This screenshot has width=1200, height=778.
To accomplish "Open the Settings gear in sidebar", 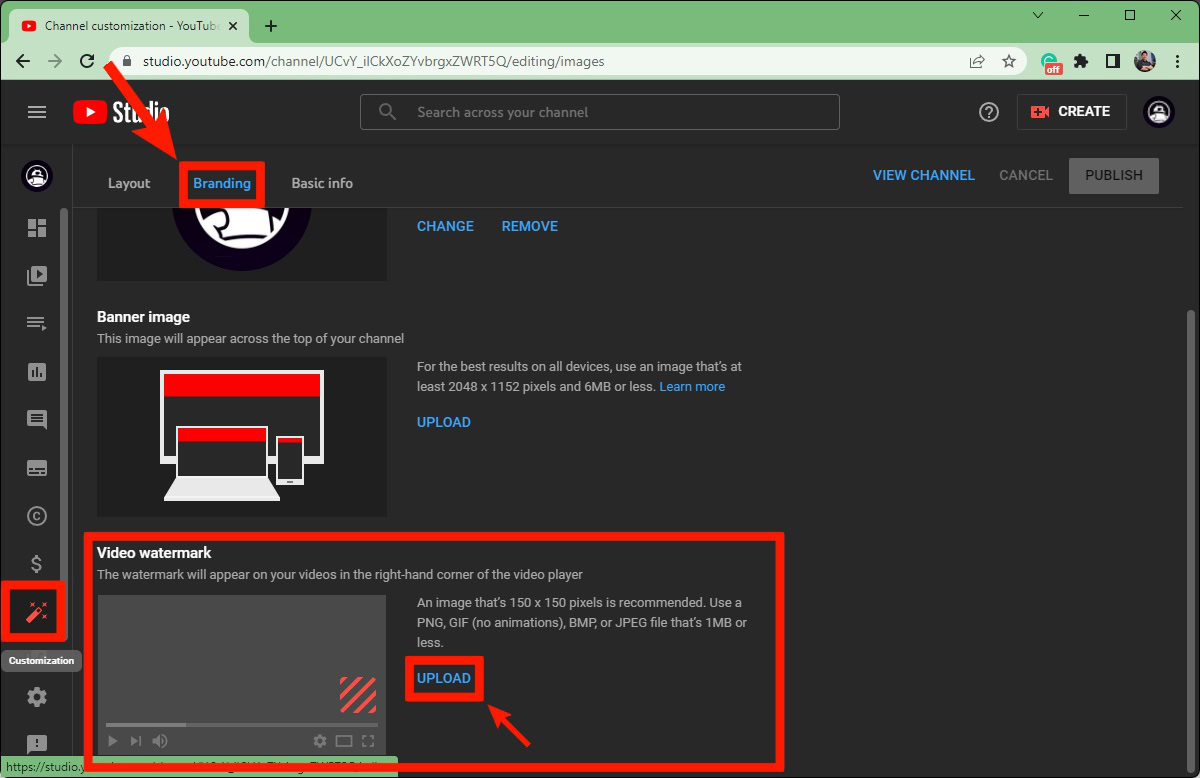I will coord(37,697).
